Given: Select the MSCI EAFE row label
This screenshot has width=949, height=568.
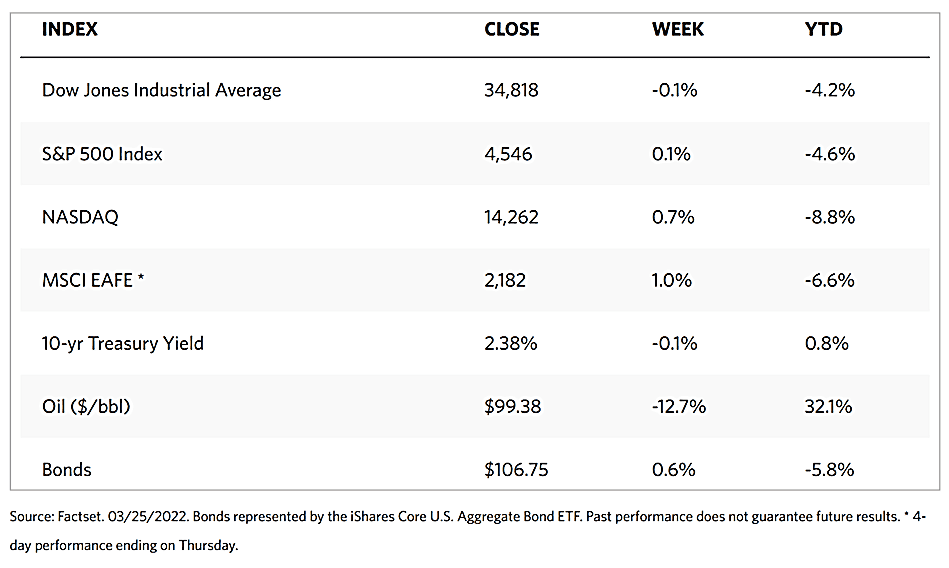Looking at the screenshot, I should point(94,280).
